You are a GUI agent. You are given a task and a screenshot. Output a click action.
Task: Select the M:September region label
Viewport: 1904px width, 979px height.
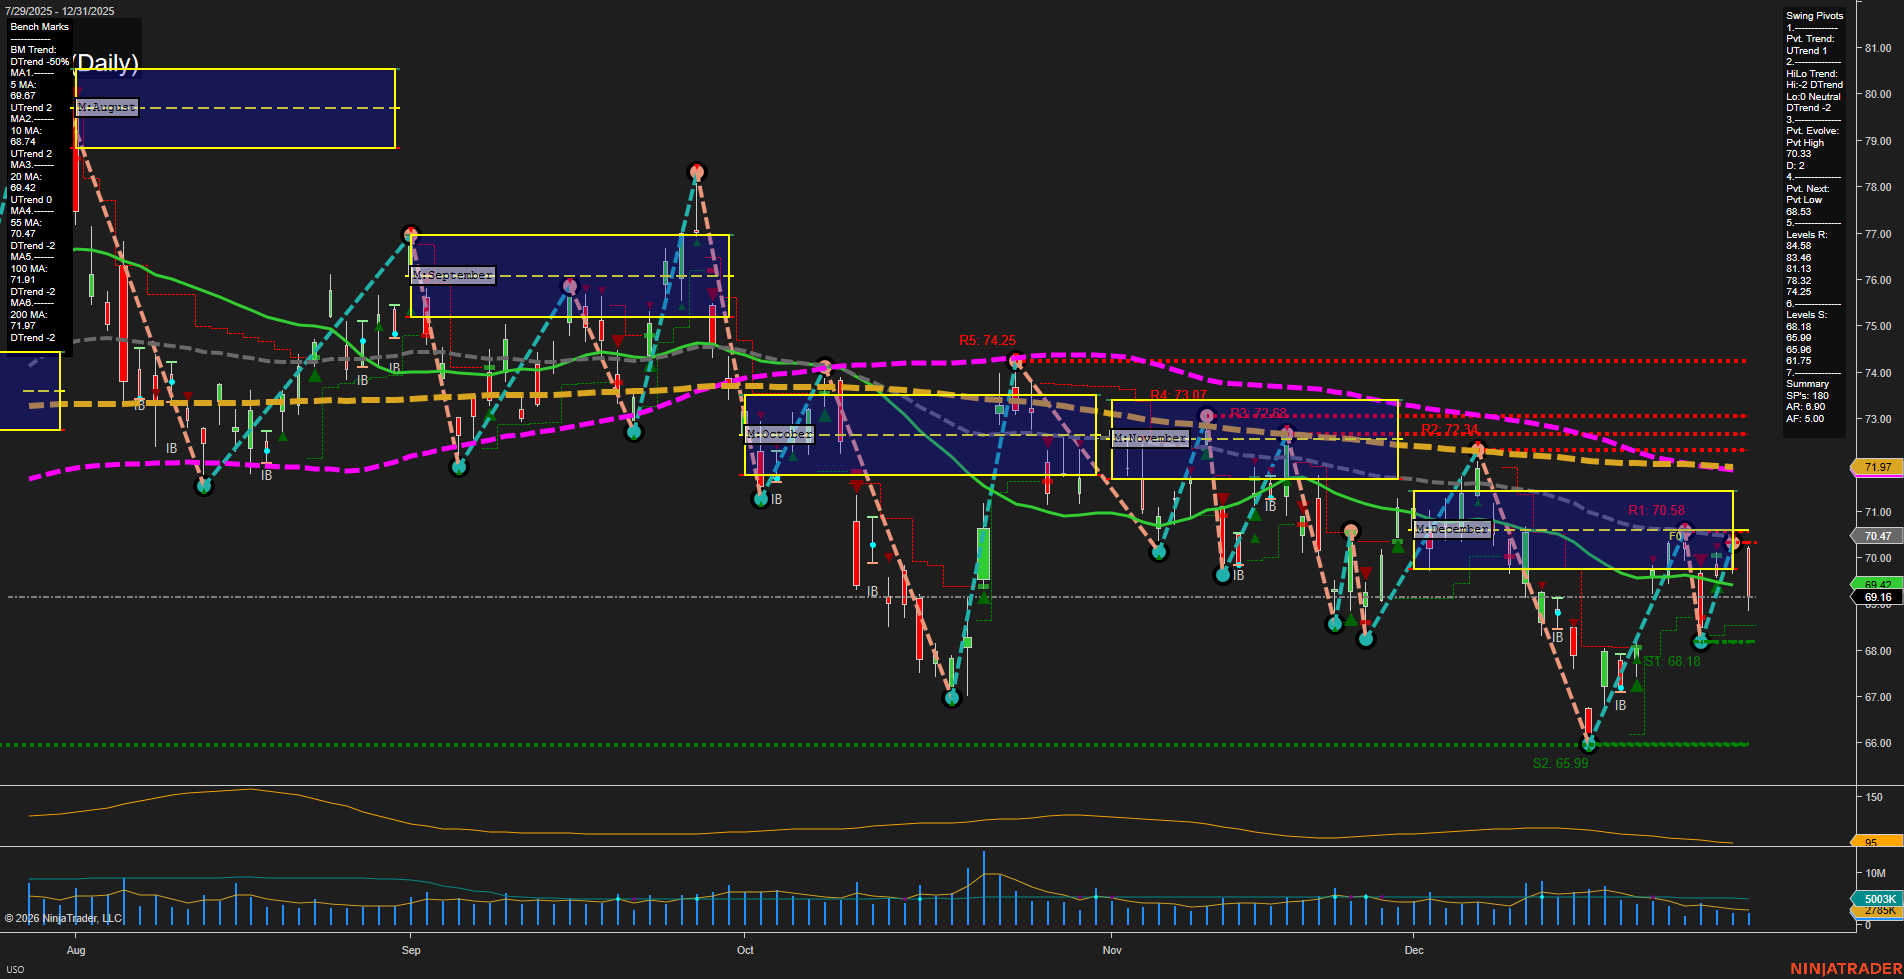(x=452, y=275)
